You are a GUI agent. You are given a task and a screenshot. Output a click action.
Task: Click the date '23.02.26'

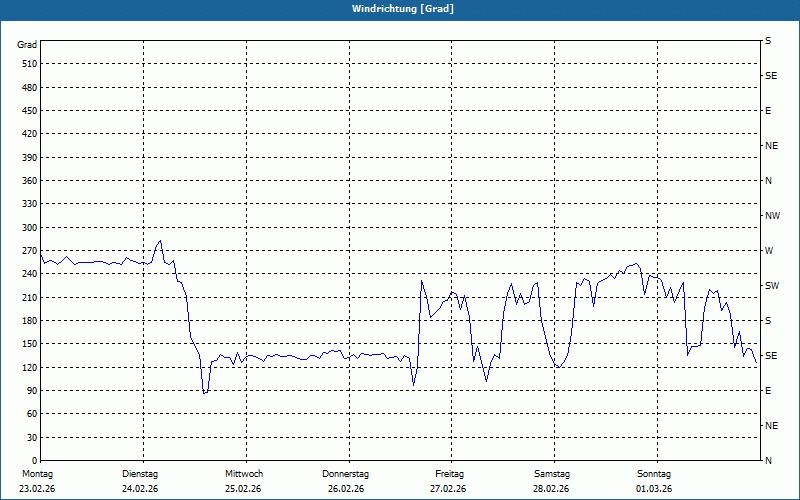point(37,489)
